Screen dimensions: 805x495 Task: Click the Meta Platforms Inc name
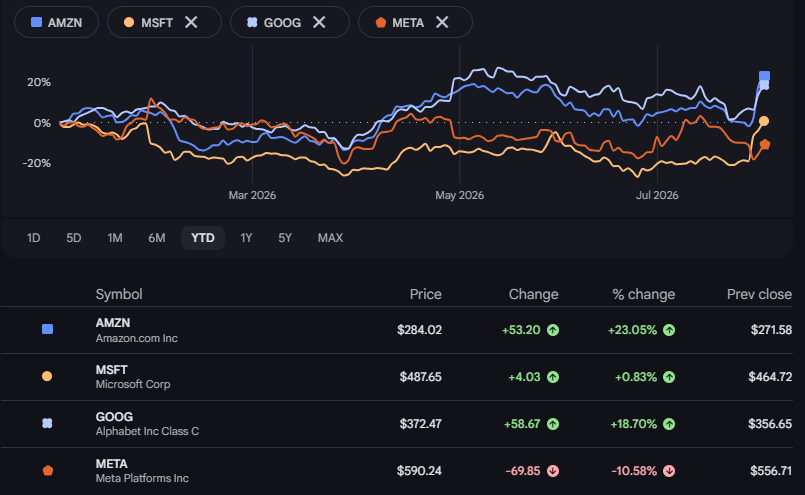pyautogui.click(x=142, y=478)
